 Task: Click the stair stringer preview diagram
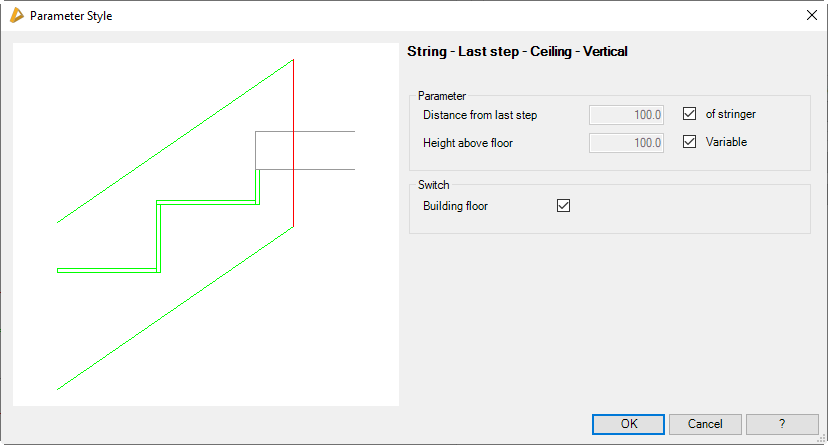point(205,224)
